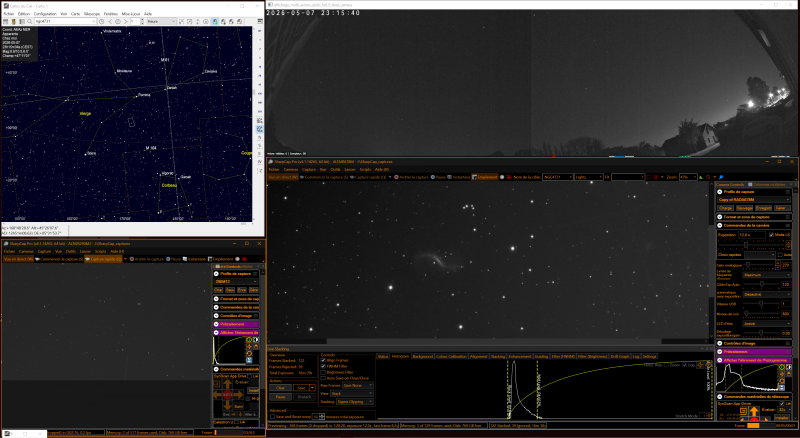Open the search icon in Cartes du Ciel
Screen dimensions: 800x438
[30, 21]
